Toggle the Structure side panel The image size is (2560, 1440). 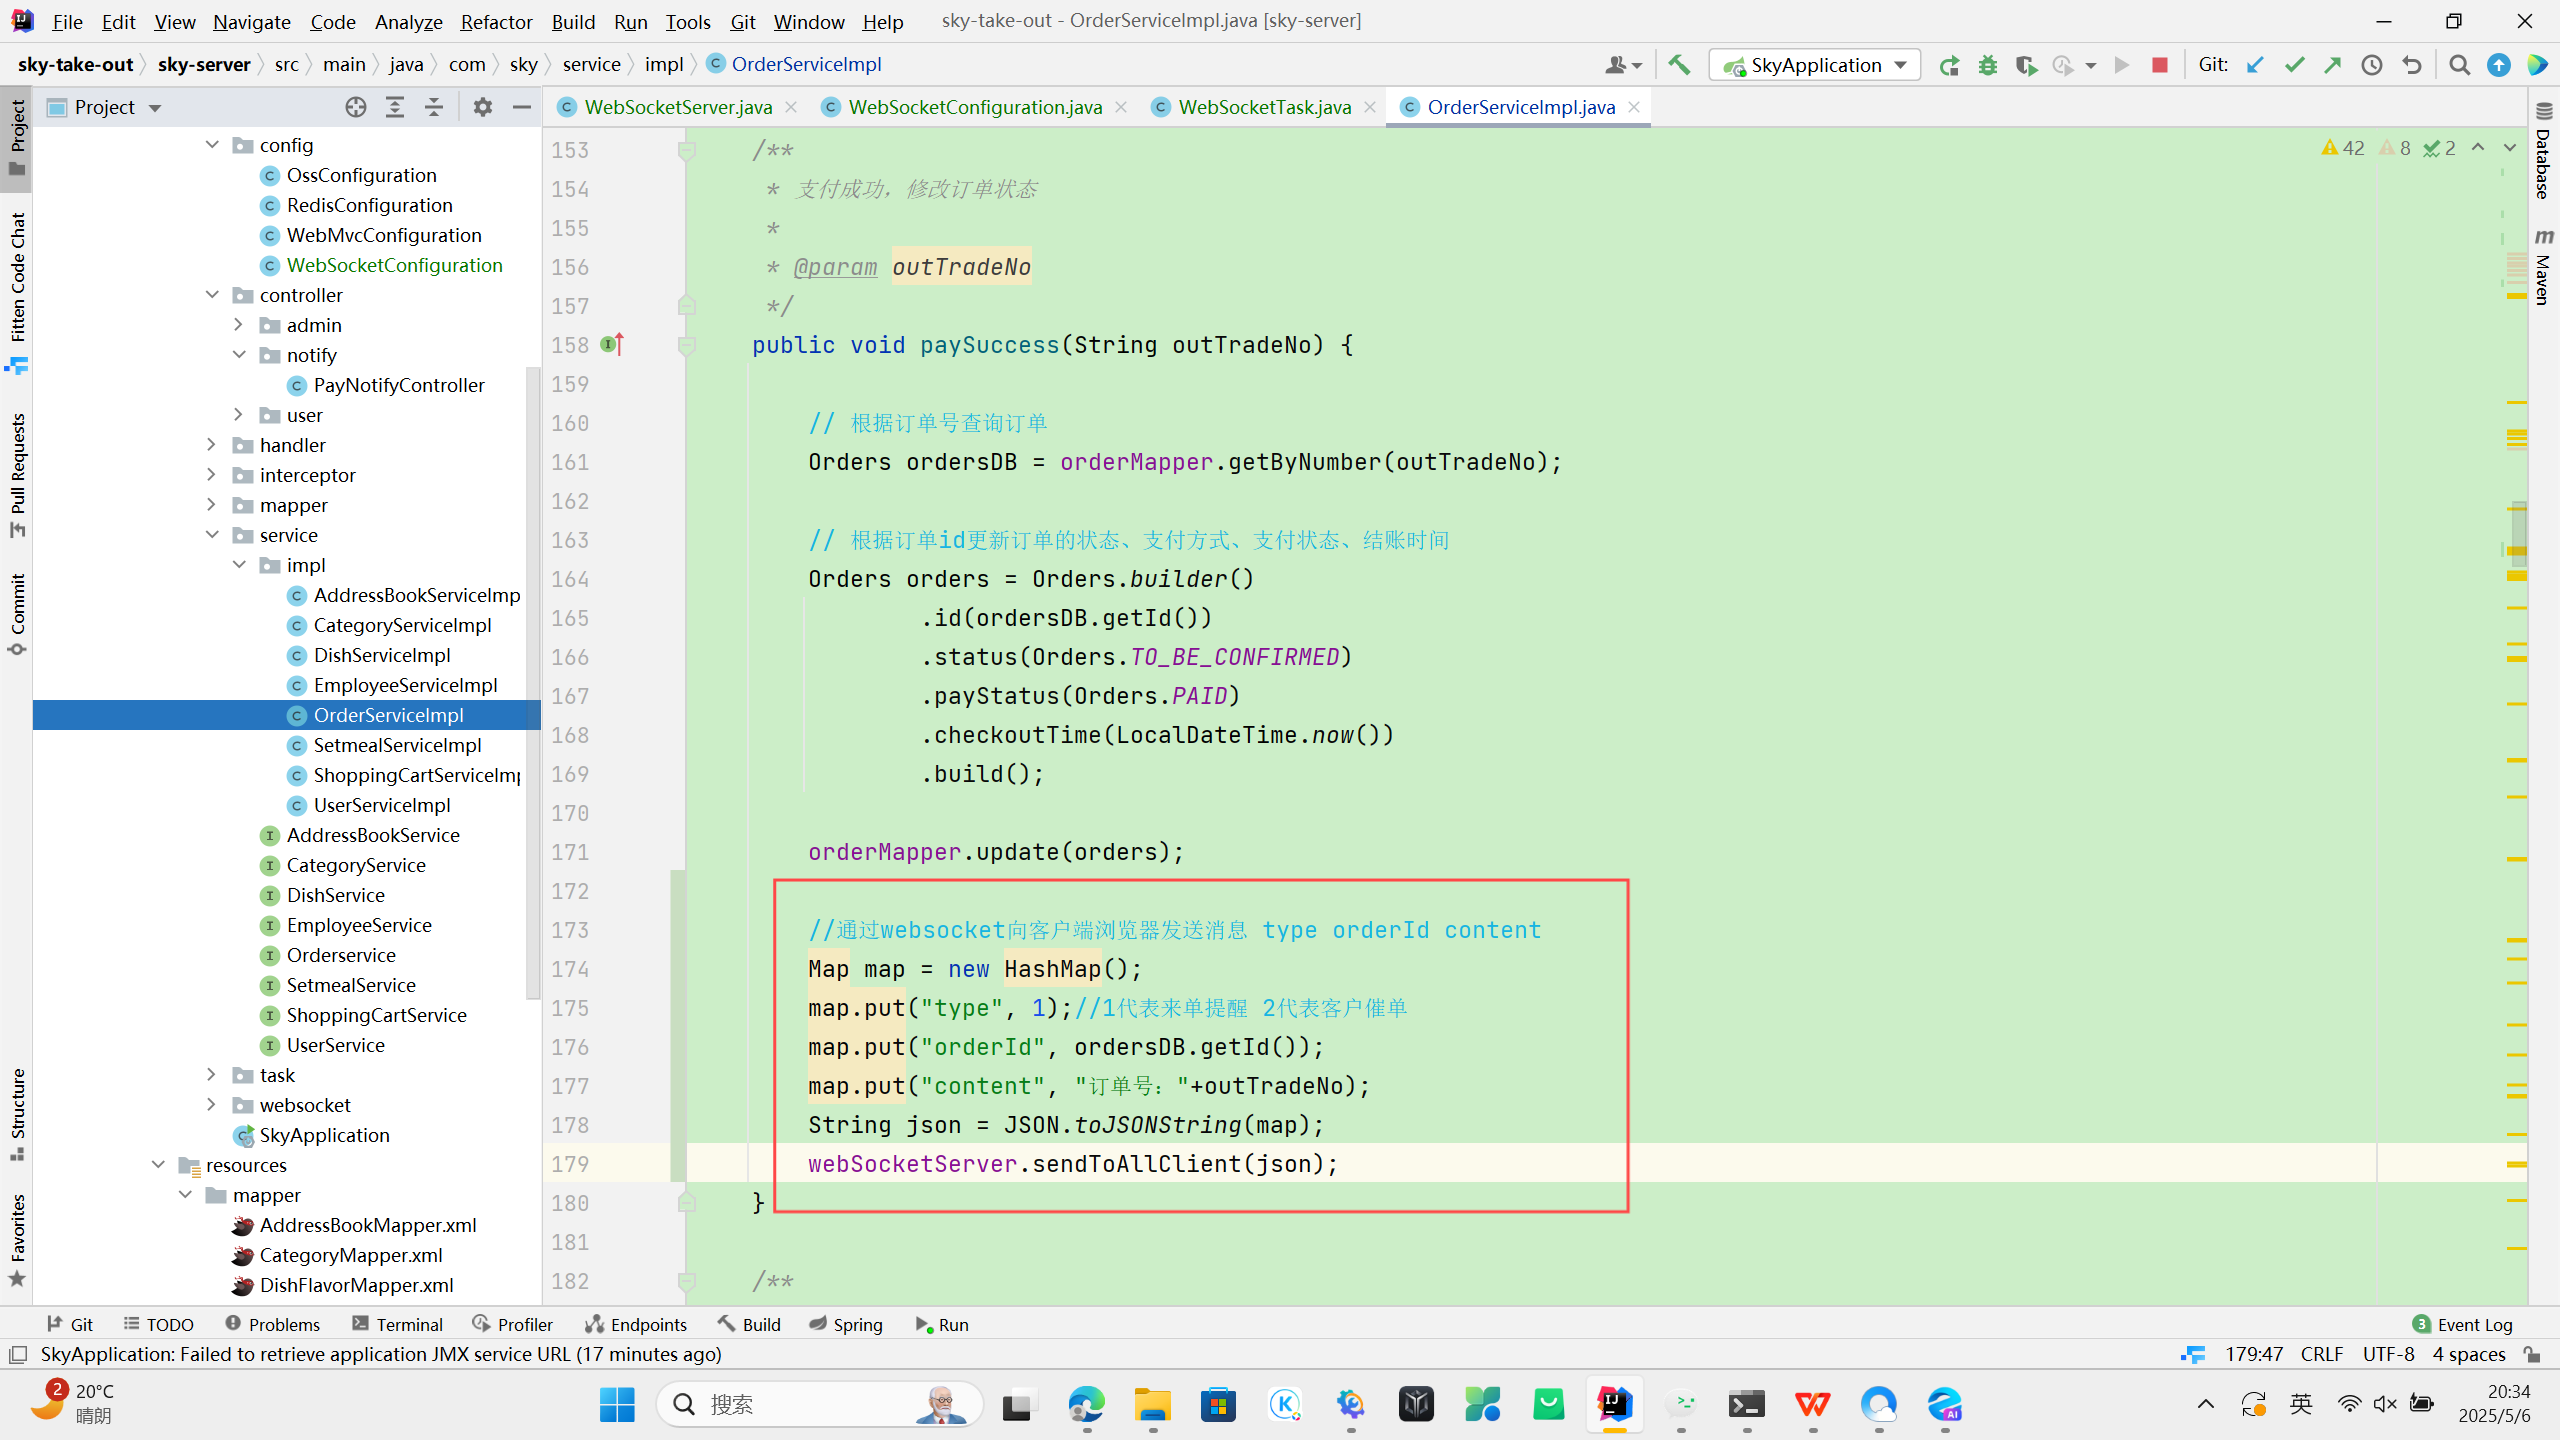[17, 1112]
